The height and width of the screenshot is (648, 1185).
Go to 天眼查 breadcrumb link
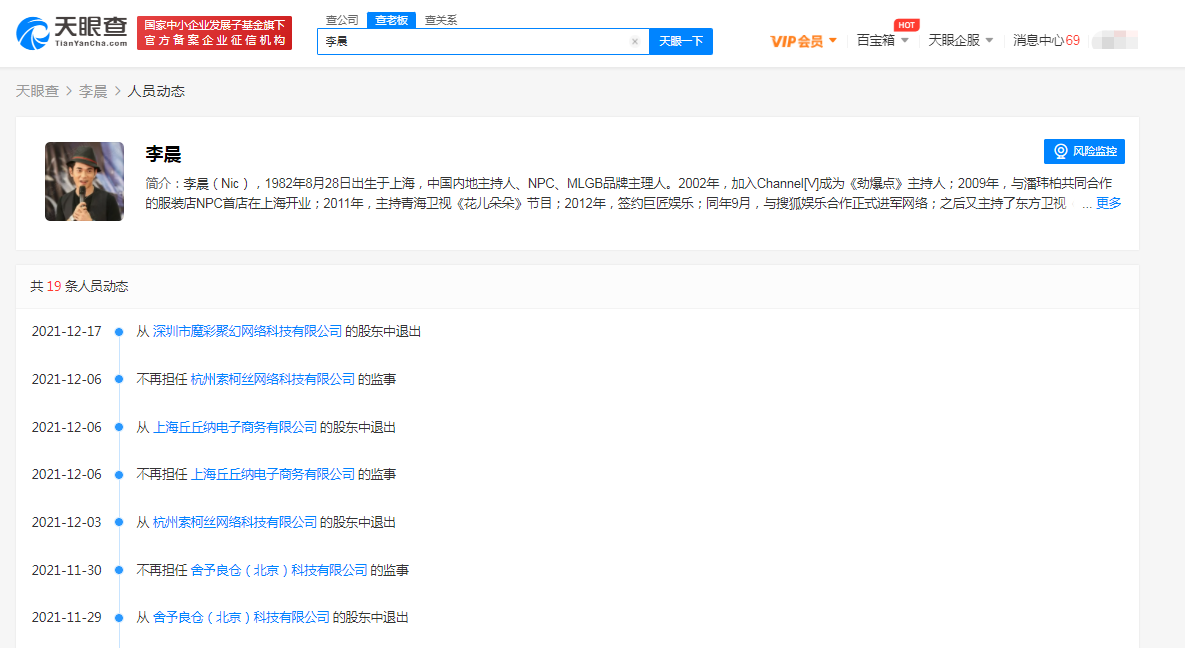coord(37,91)
